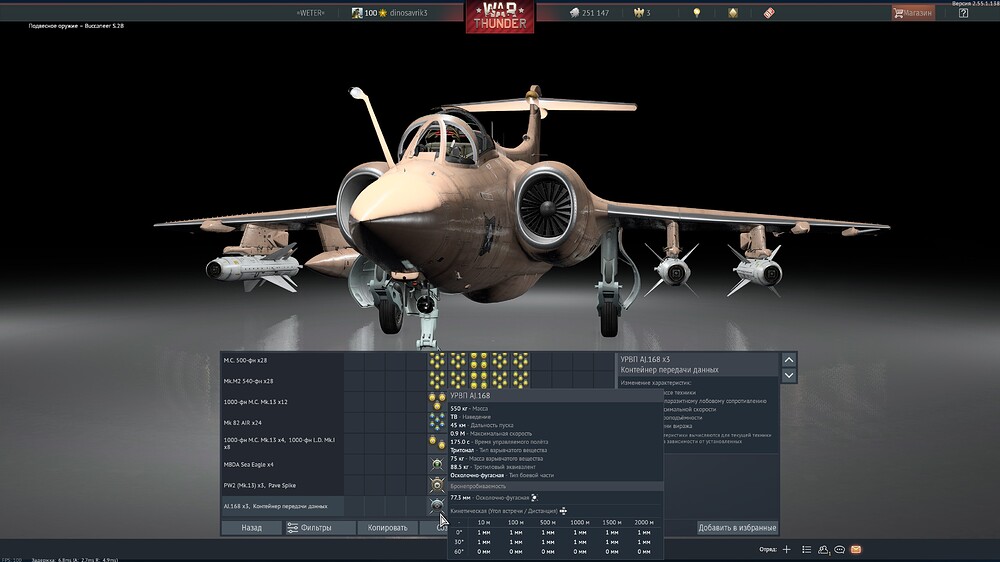This screenshot has height=562, width=1000.
Task: Open the list icon in the bottom bar
Action: [x=806, y=549]
